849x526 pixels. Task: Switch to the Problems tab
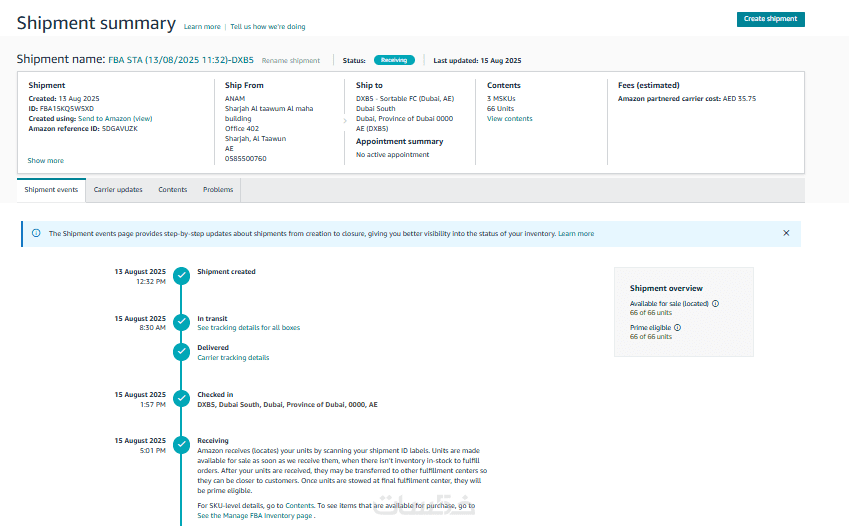tap(218, 190)
